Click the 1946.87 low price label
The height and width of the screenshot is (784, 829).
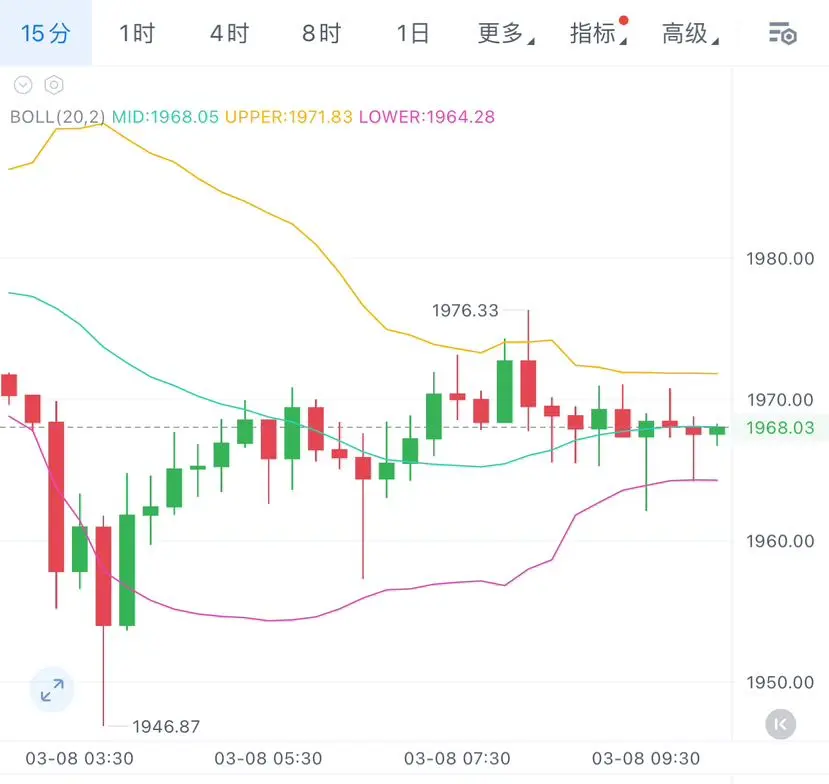(166, 726)
